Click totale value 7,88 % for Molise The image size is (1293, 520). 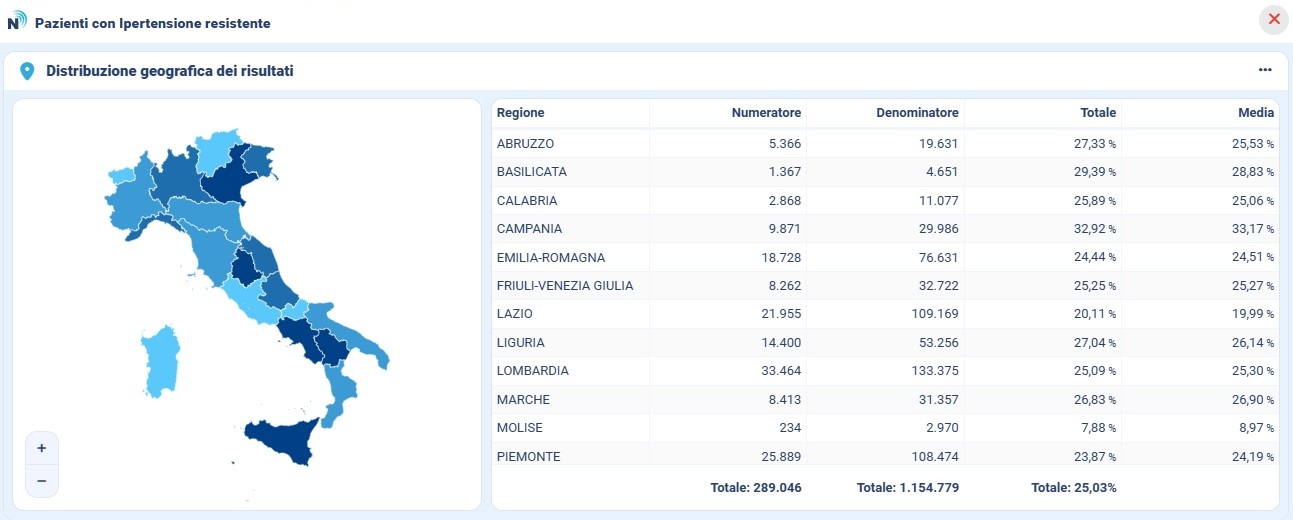coord(1097,428)
